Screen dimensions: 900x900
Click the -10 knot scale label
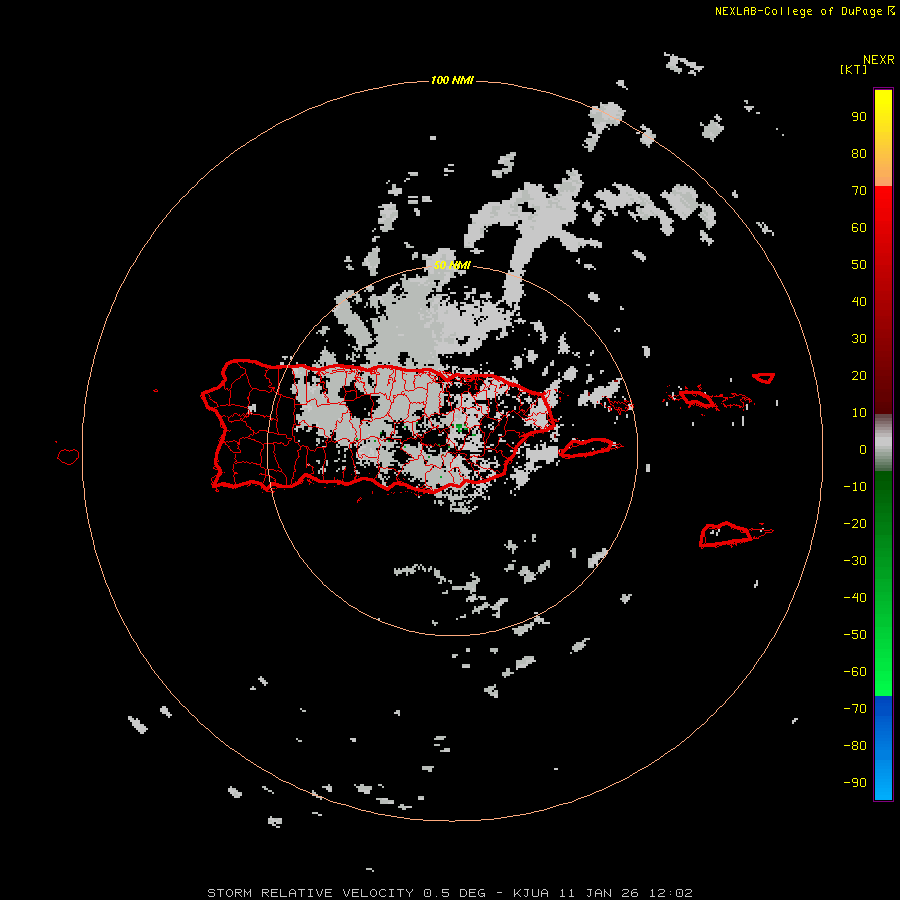[x=855, y=487]
